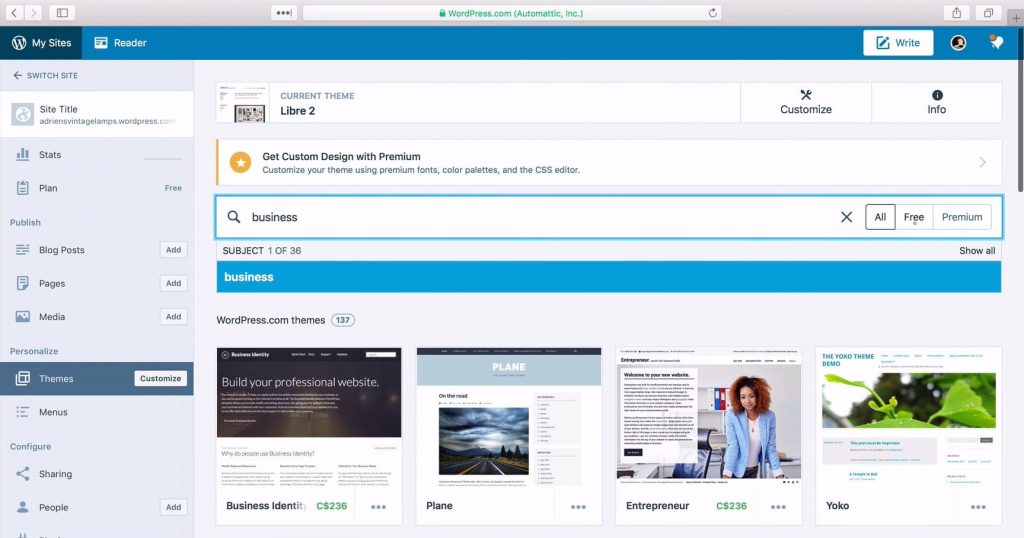Toggle the Safari sidebar

click(62, 12)
